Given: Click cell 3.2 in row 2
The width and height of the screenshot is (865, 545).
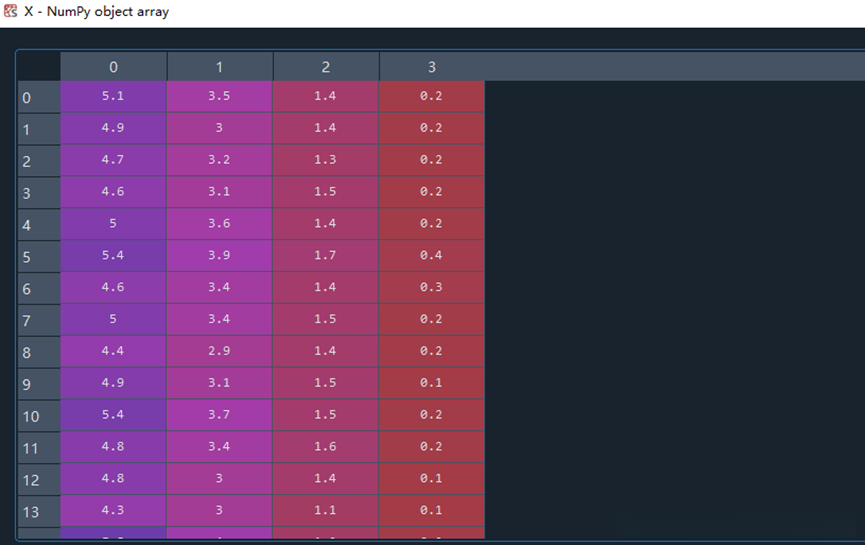Looking at the screenshot, I should point(220,161).
